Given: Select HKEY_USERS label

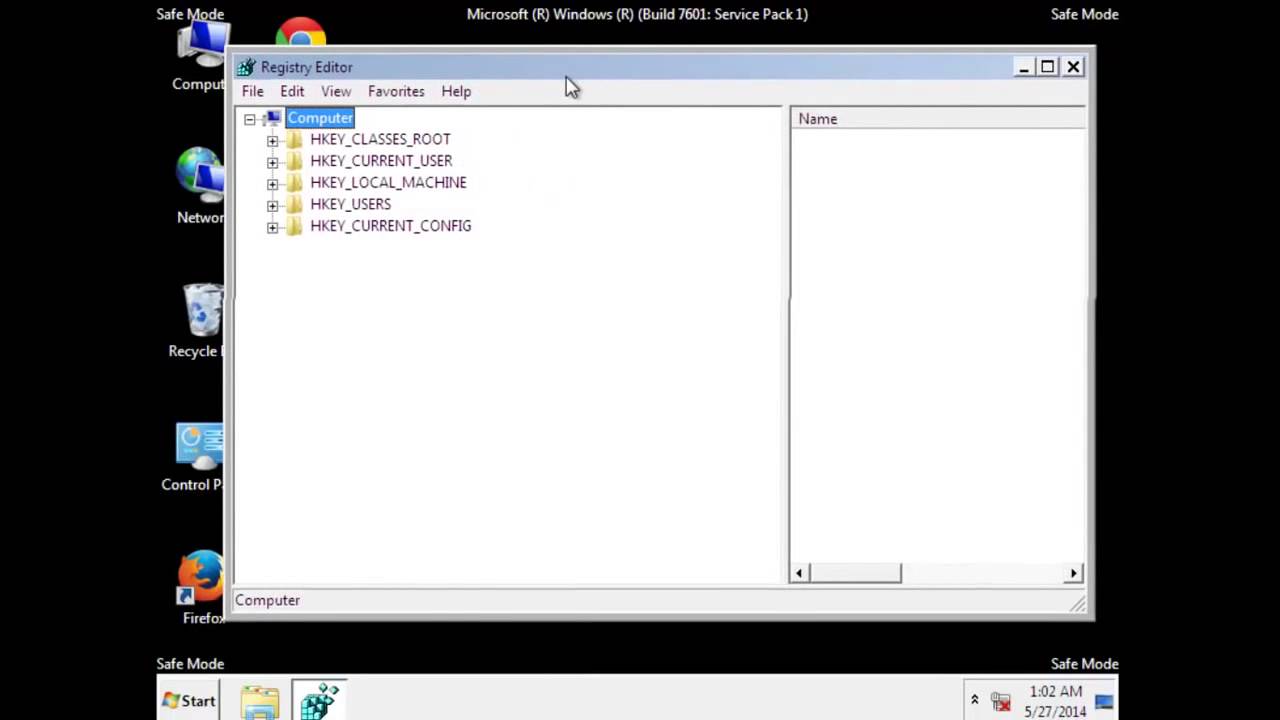Looking at the screenshot, I should click(350, 204).
